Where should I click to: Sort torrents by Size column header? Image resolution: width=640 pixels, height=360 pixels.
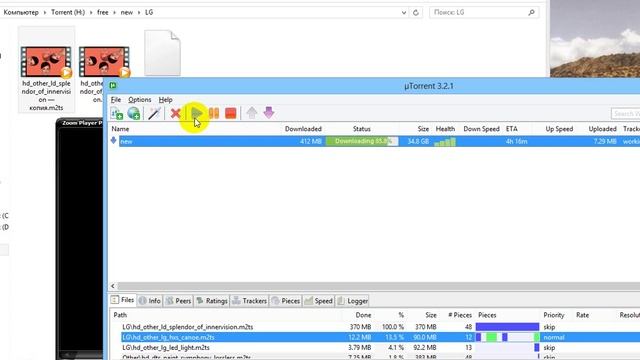(423, 129)
